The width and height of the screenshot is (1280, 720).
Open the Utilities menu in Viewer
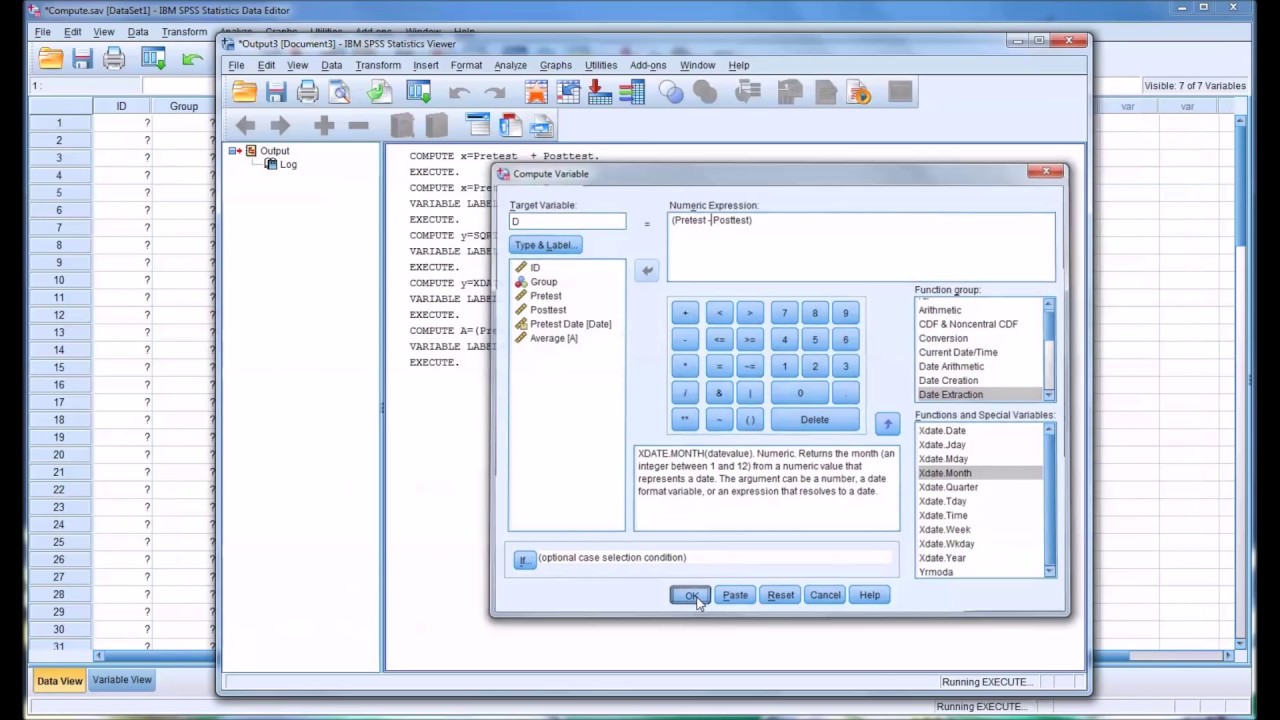601,65
